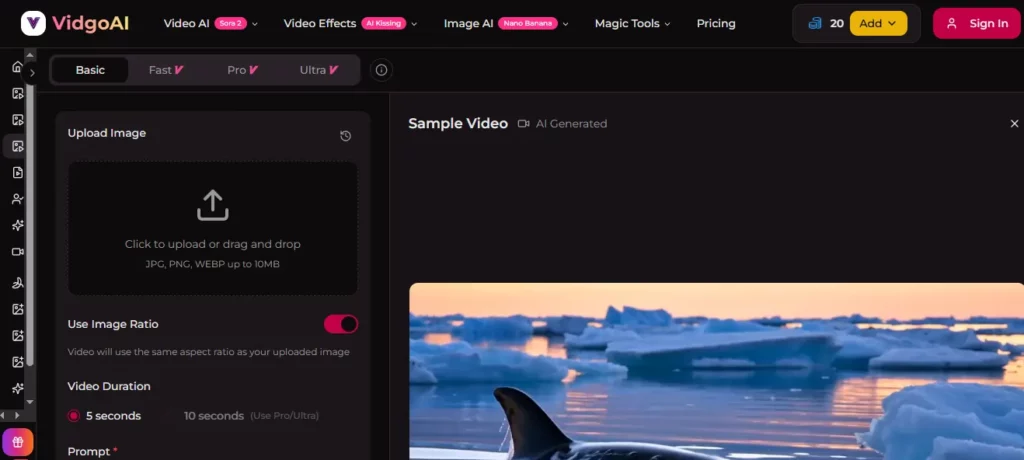Open the person avatar sidebar icon
The width and height of the screenshot is (1024, 460).
18,199
